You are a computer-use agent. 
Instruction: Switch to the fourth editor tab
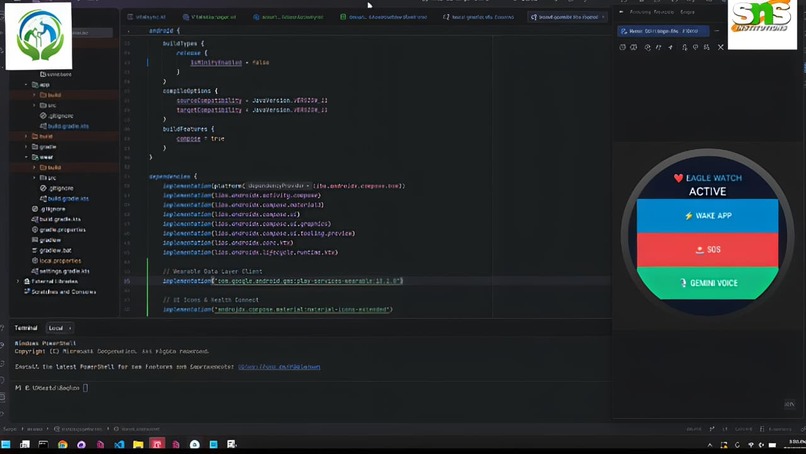(x=383, y=17)
